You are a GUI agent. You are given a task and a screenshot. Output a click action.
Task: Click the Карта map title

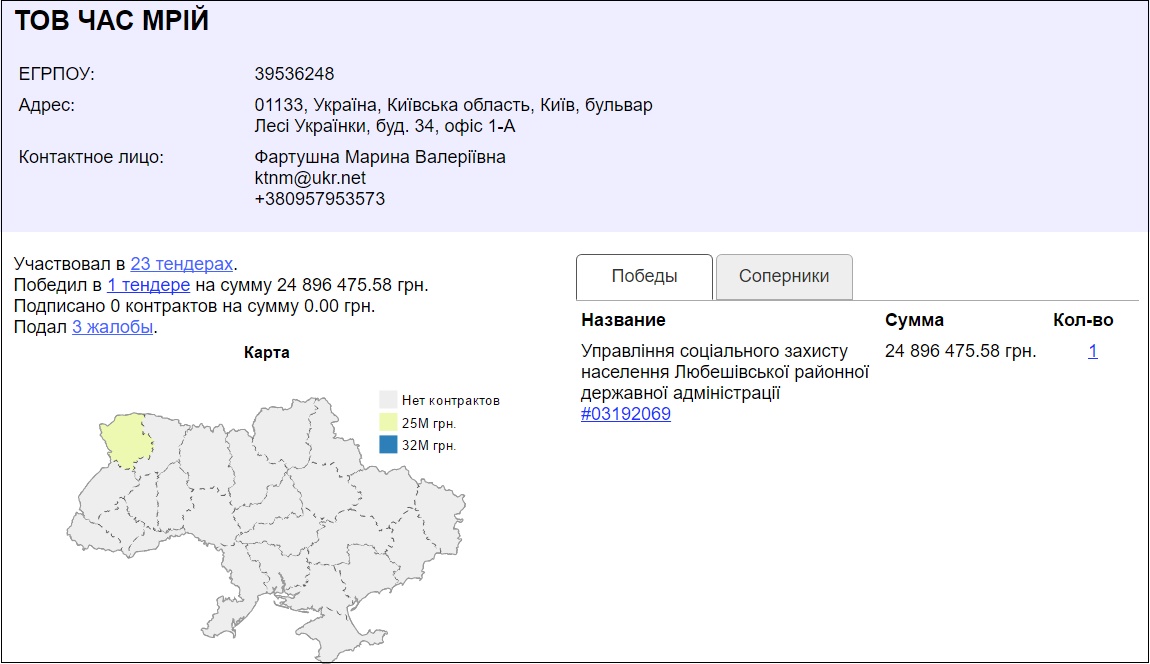(266, 353)
